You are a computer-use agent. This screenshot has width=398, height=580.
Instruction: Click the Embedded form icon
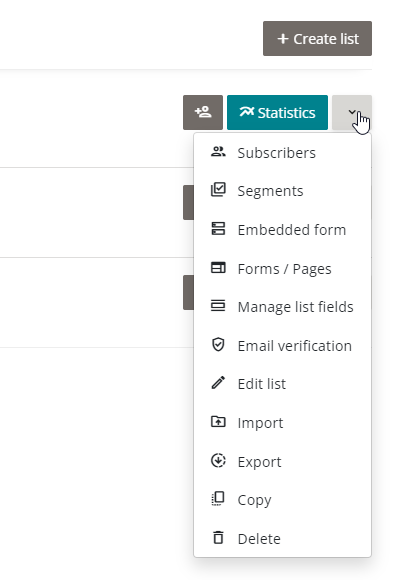[x=218, y=229]
